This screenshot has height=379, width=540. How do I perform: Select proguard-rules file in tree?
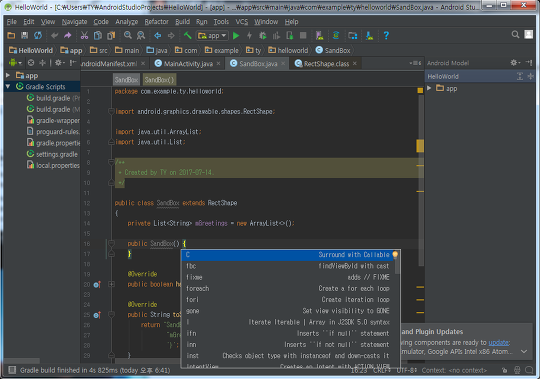click(x=53, y=131)
